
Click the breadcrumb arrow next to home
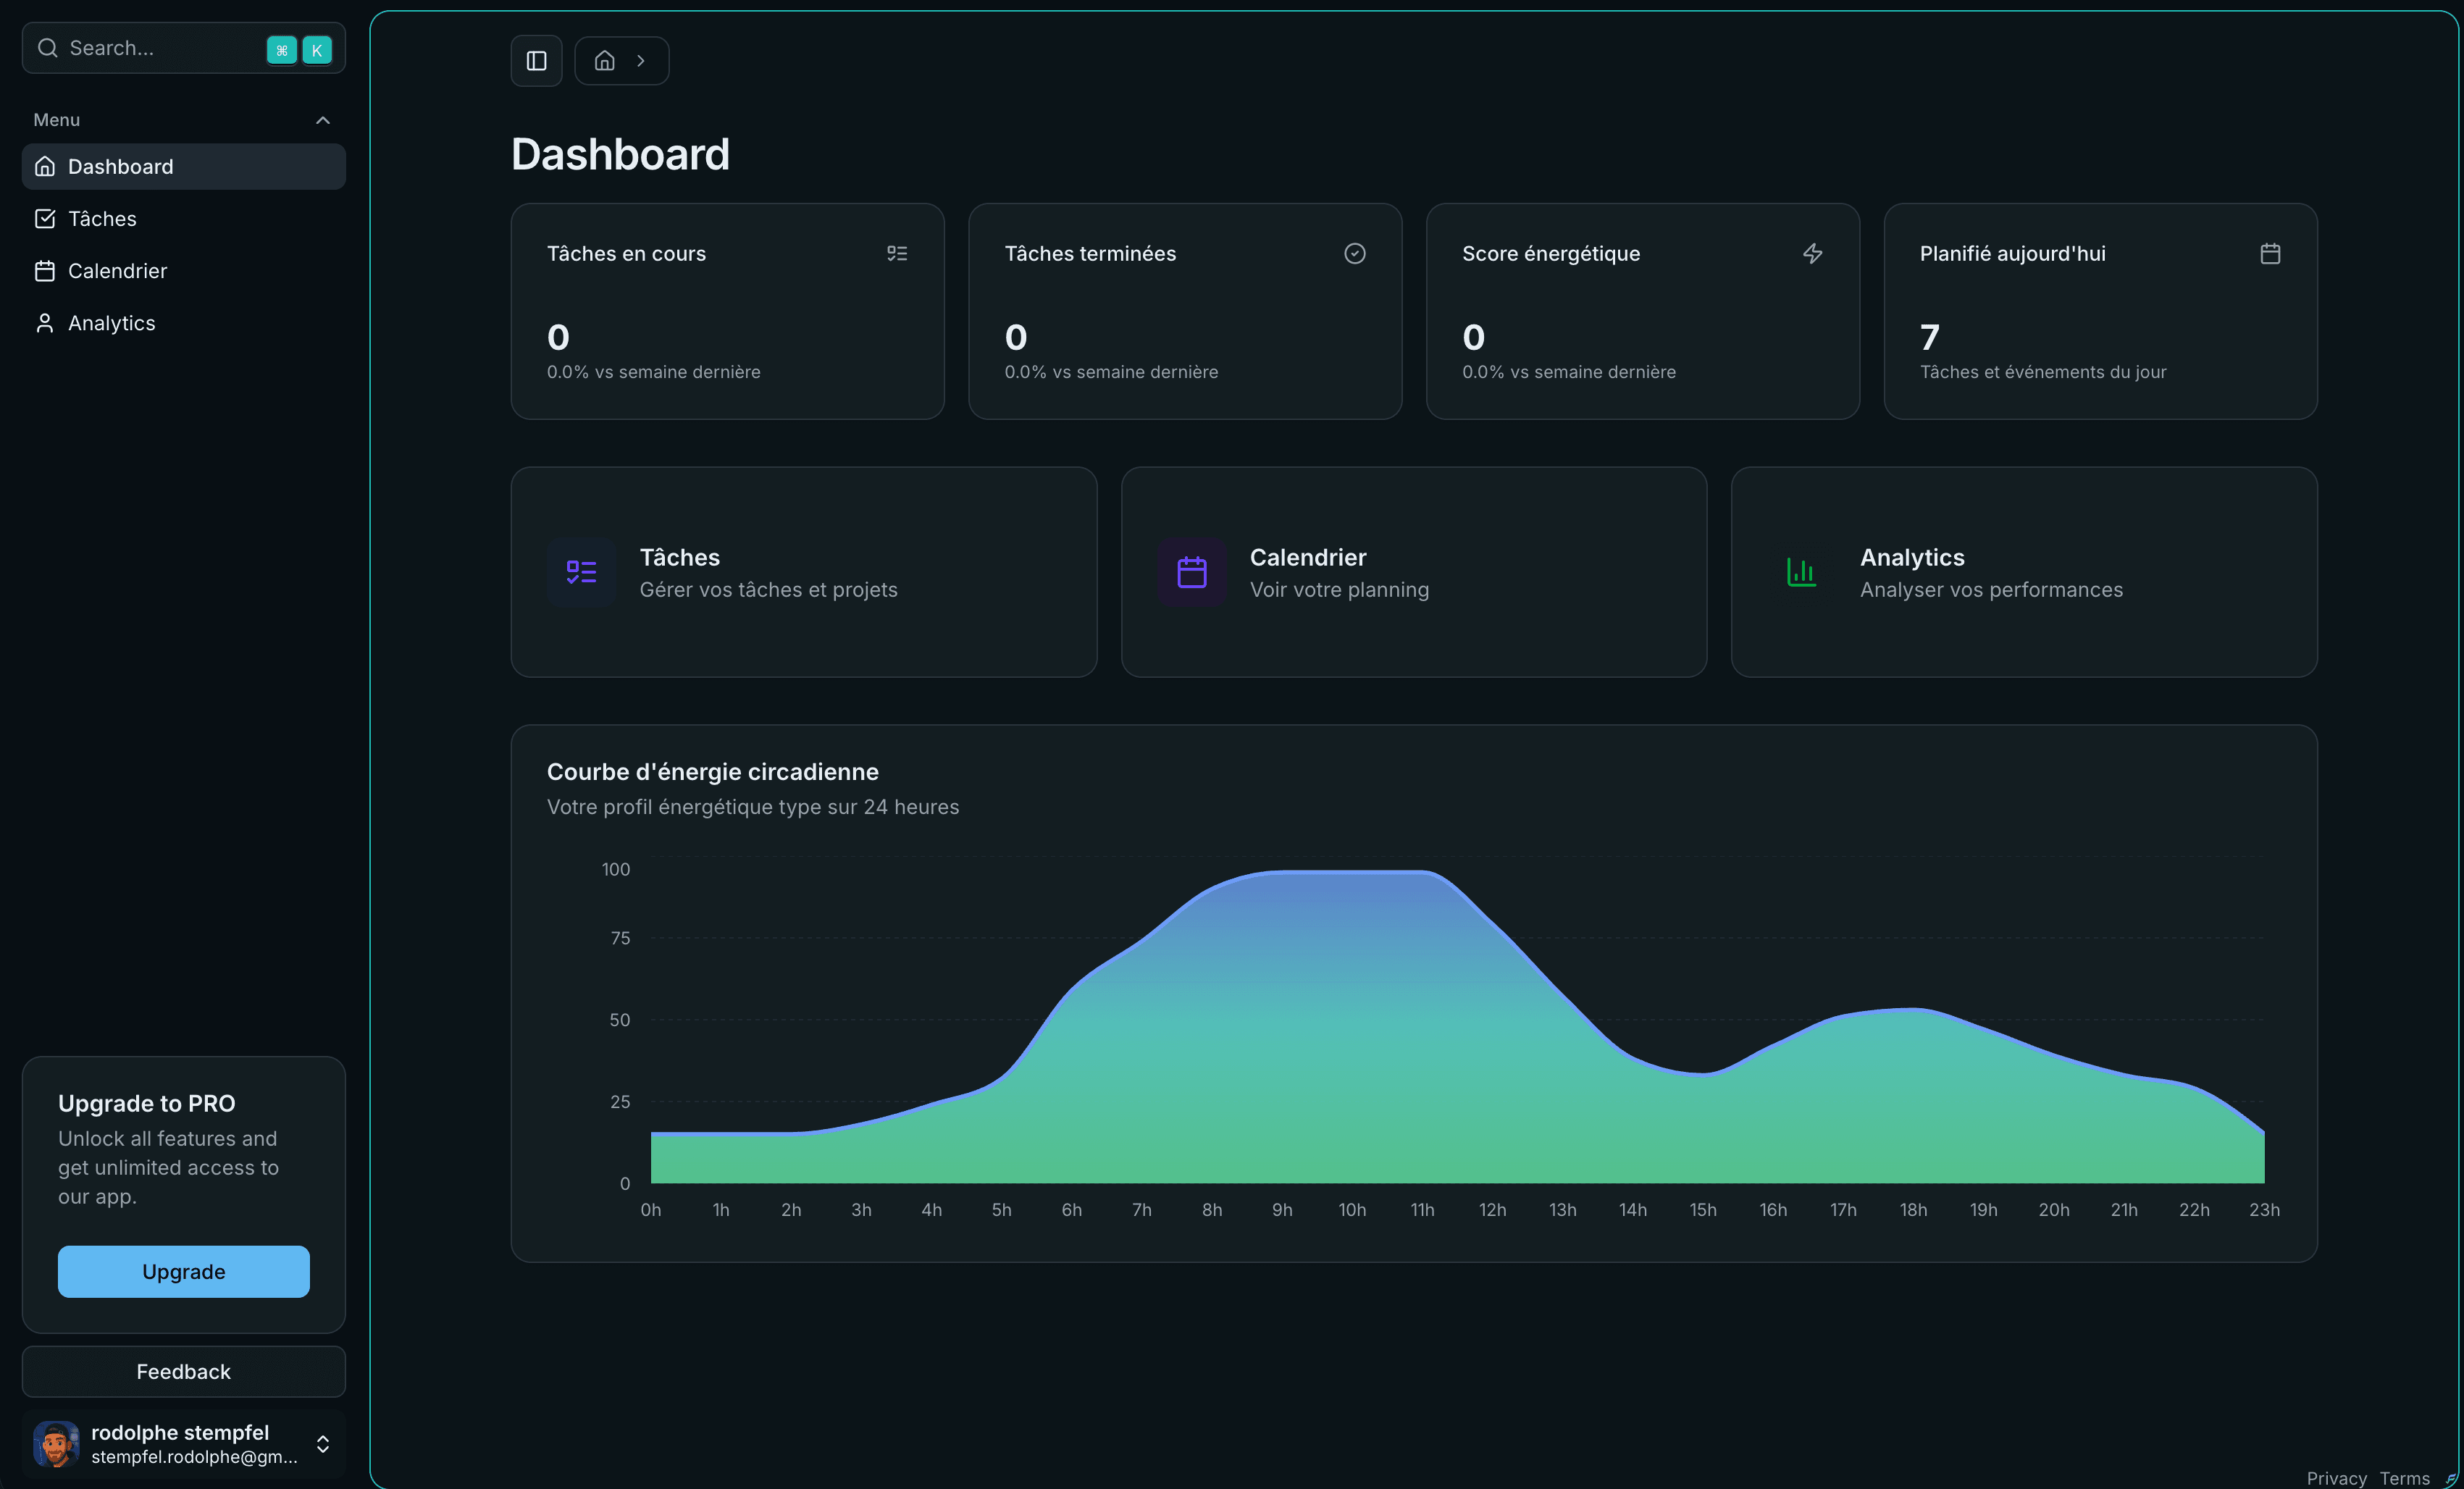point(641,60)
